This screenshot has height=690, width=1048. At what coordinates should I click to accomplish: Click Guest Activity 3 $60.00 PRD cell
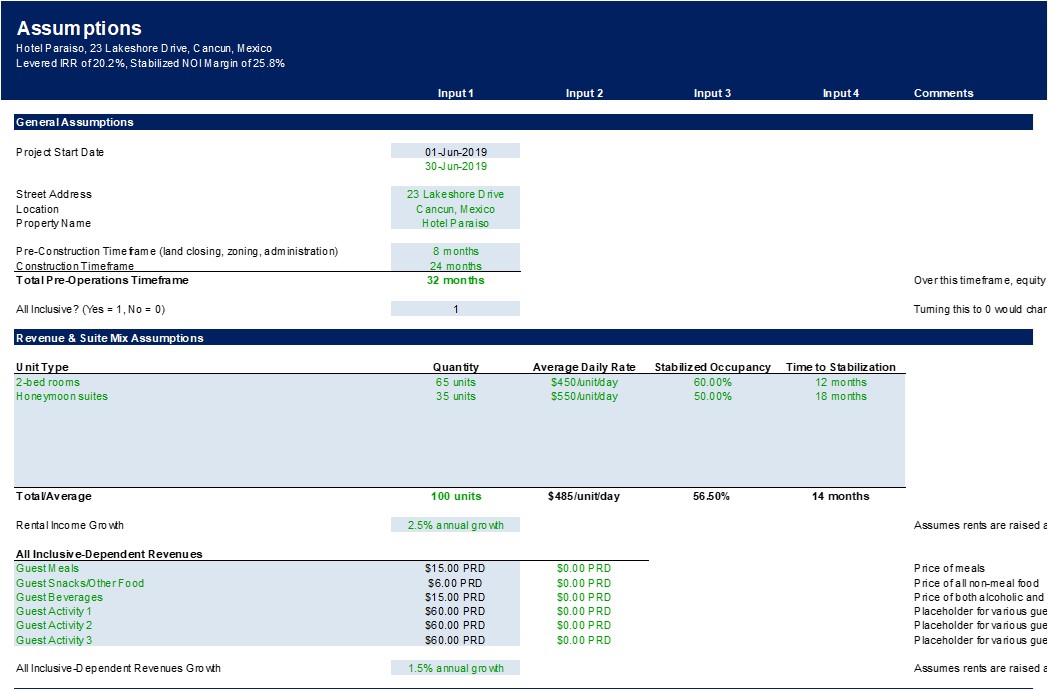coord(455,640)
